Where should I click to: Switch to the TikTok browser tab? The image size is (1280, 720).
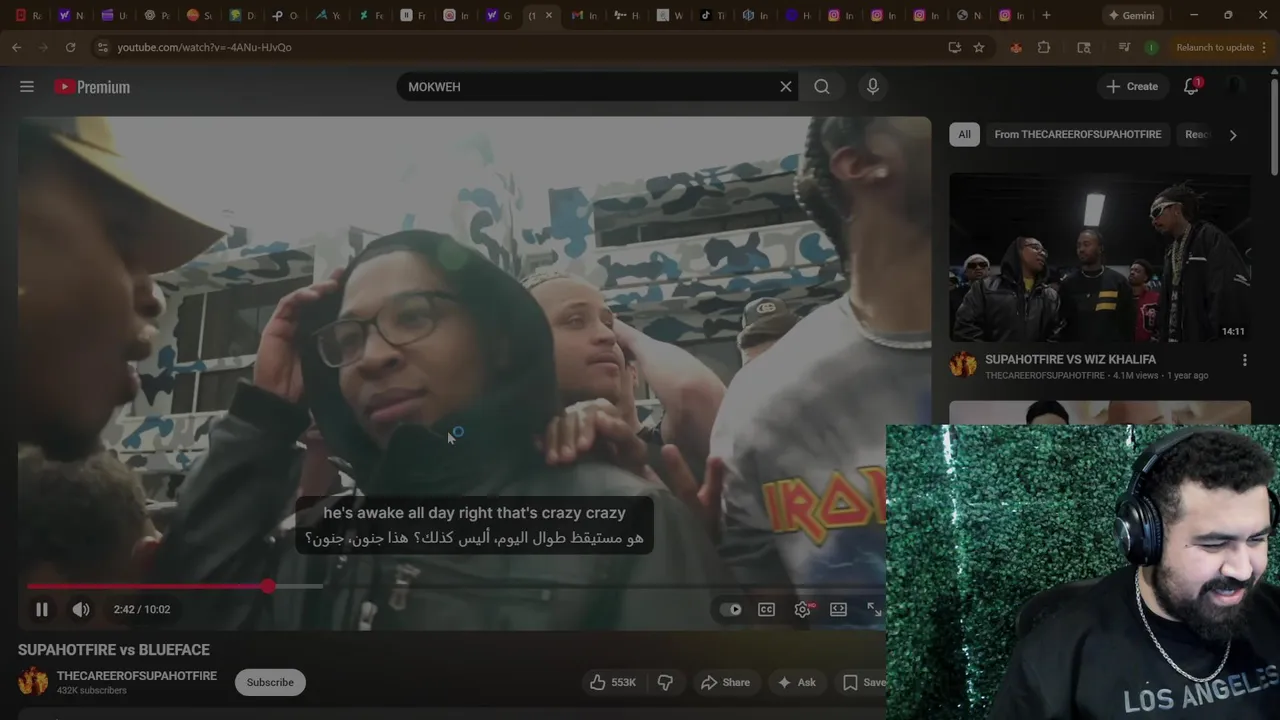[x=712, y=15]
